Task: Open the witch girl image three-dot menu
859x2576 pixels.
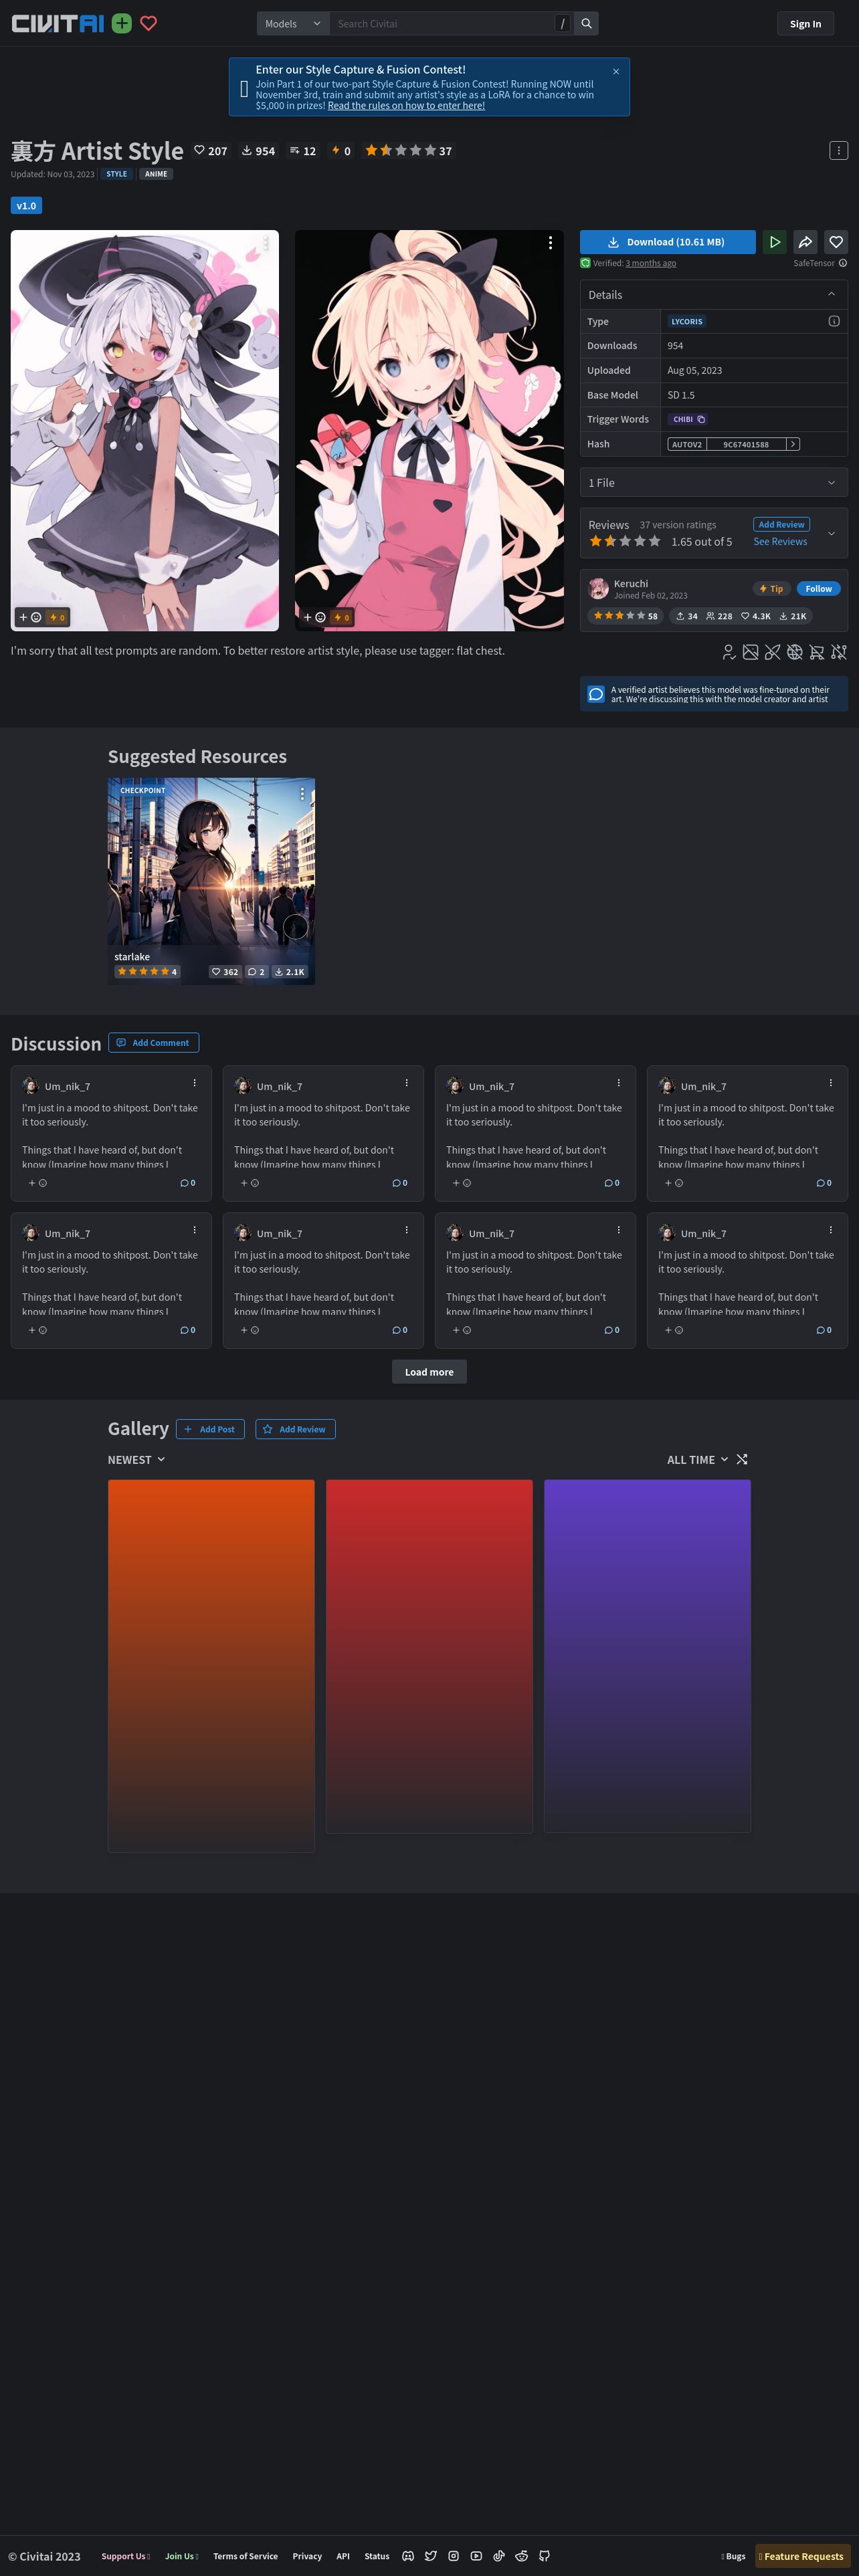Action: click(x=265, y=243)
